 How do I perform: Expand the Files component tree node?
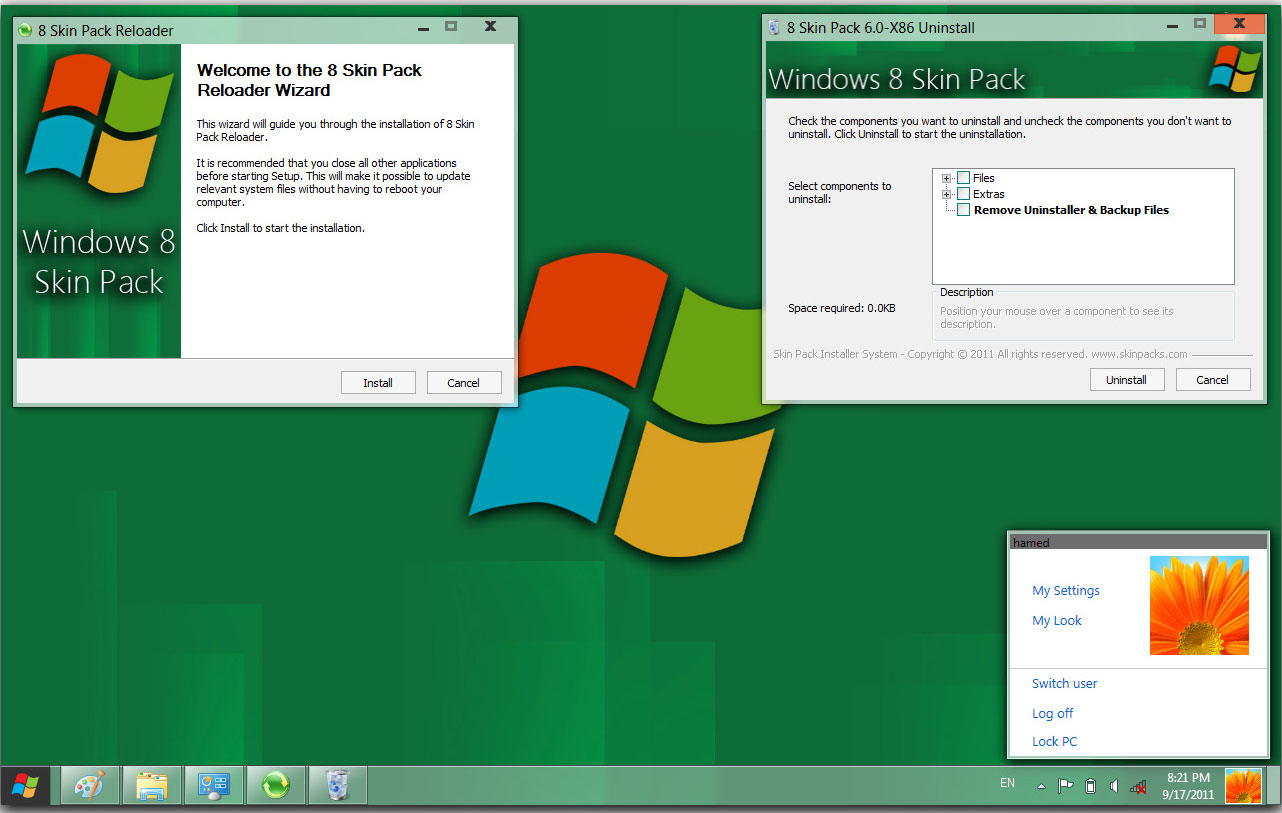(946, 178)
